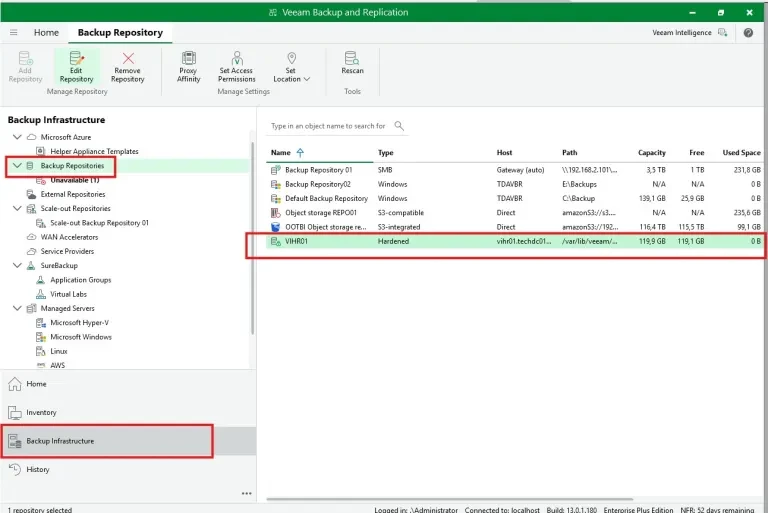Image resolution: width=768 pixels, height=513 pixels.
Task: Open the hamburger main menu
Action: point(14,33)
